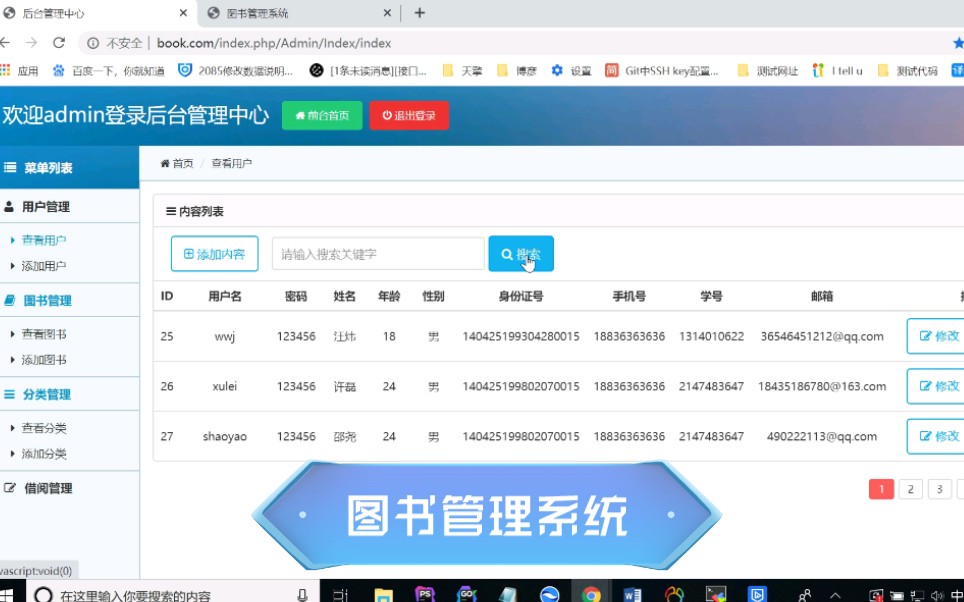This screenshot has height=602, width=964.
Task: Click the edit icon next to 借阅管理
Action: (x=10, y=488)
